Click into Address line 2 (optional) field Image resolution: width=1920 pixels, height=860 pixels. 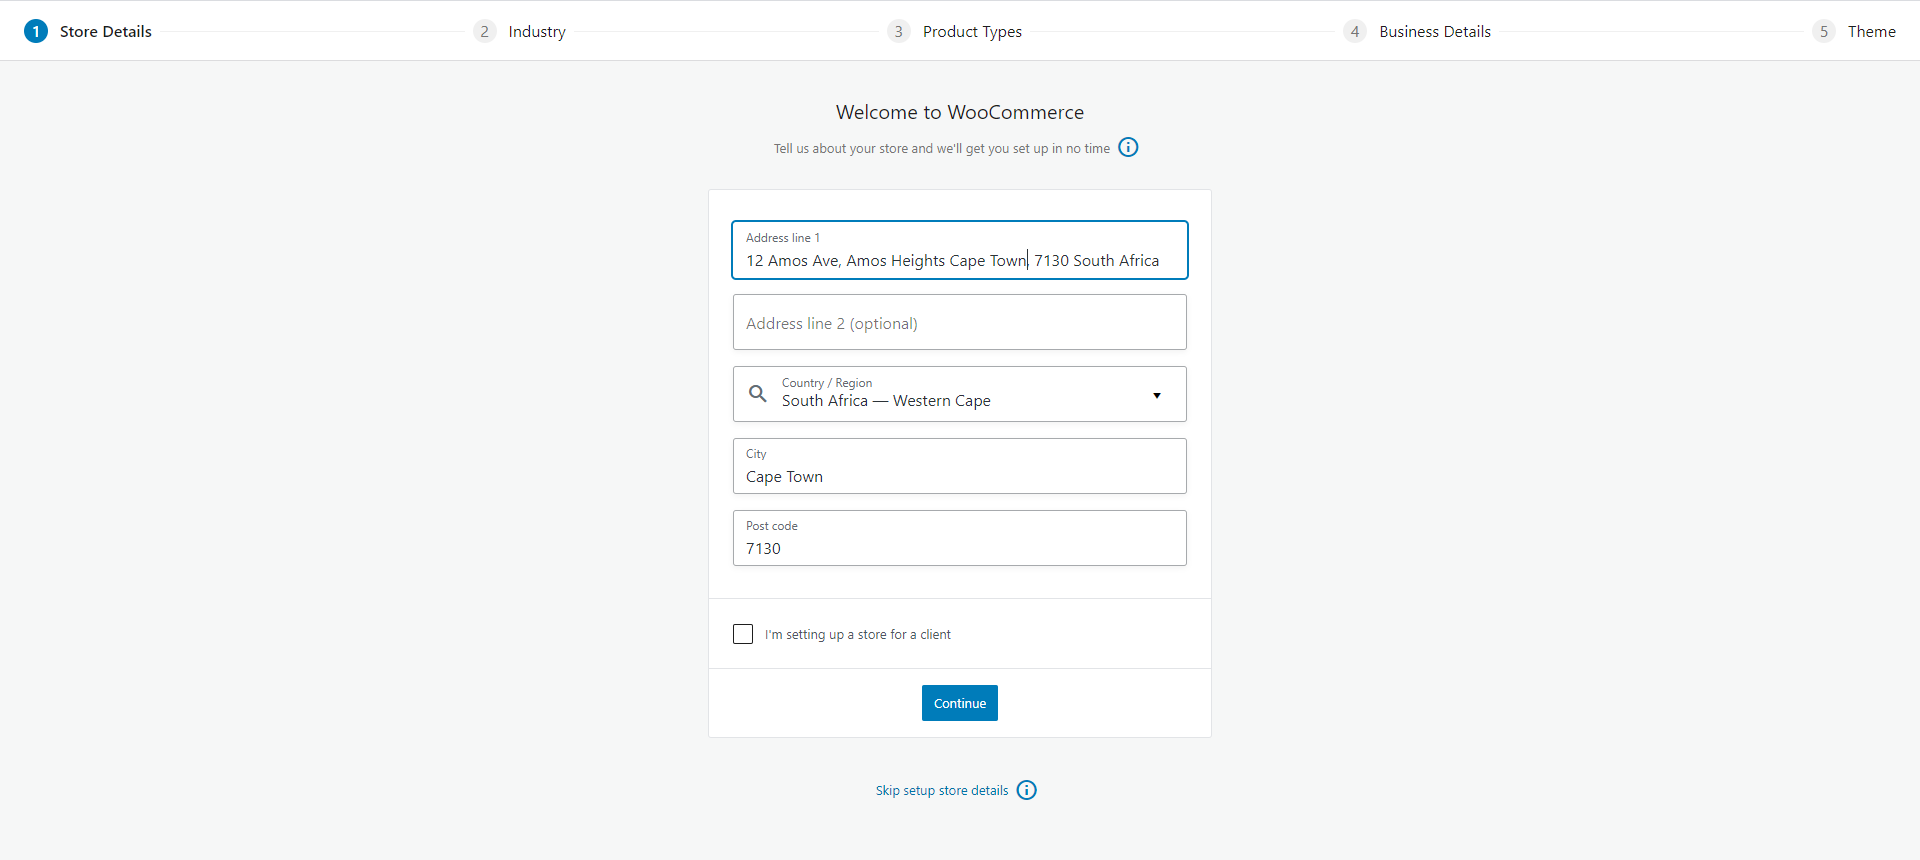[960, 322]
